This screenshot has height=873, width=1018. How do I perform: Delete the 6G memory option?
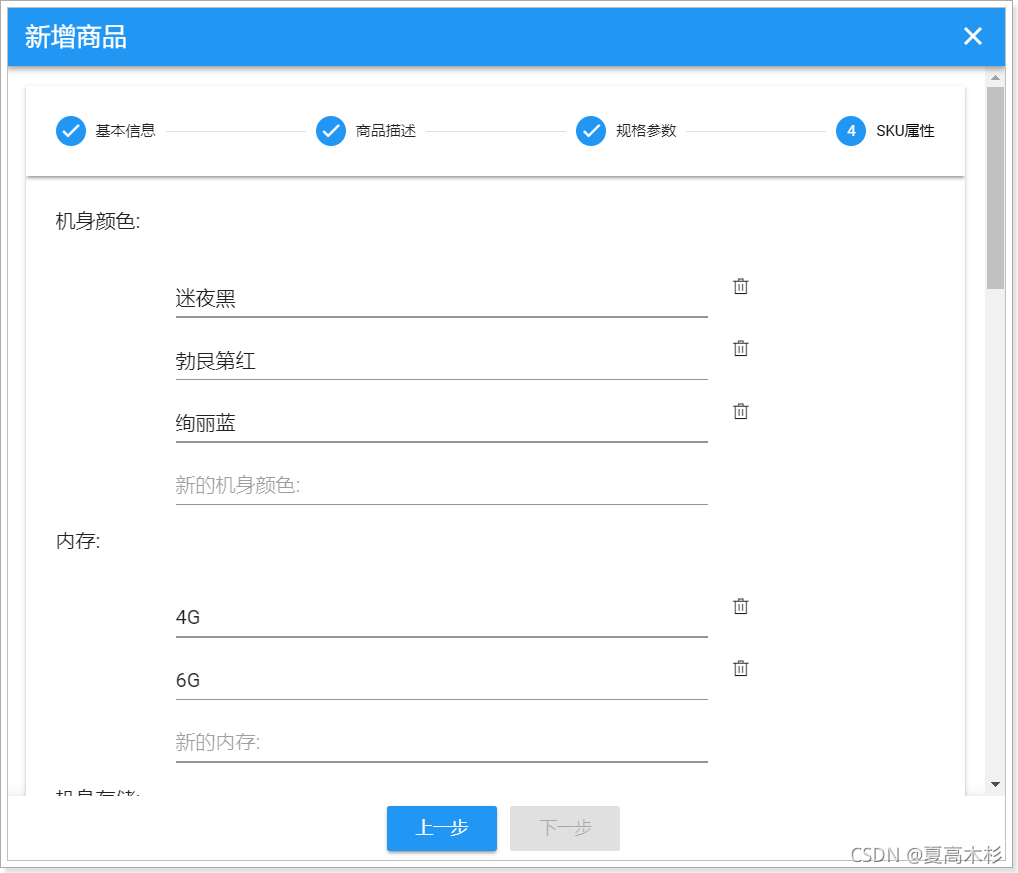[x=740, y=668]
